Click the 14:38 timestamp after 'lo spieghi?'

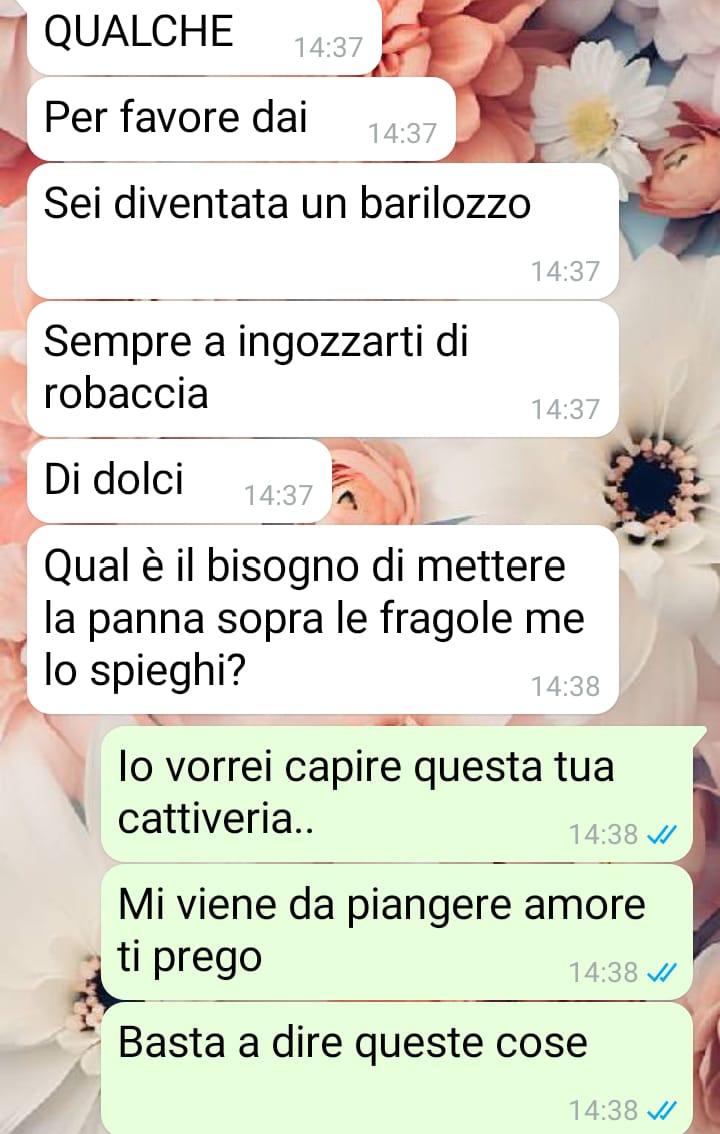coord(565,687)
